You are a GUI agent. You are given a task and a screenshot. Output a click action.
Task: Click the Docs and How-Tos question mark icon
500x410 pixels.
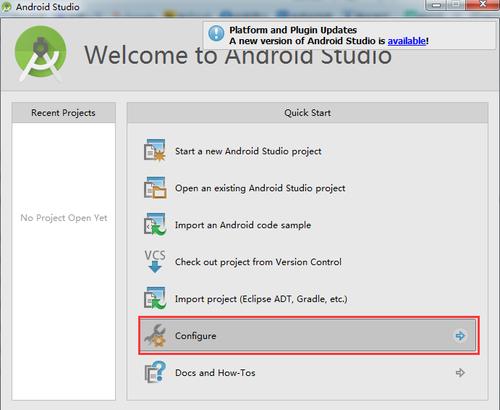pos(155,372)
